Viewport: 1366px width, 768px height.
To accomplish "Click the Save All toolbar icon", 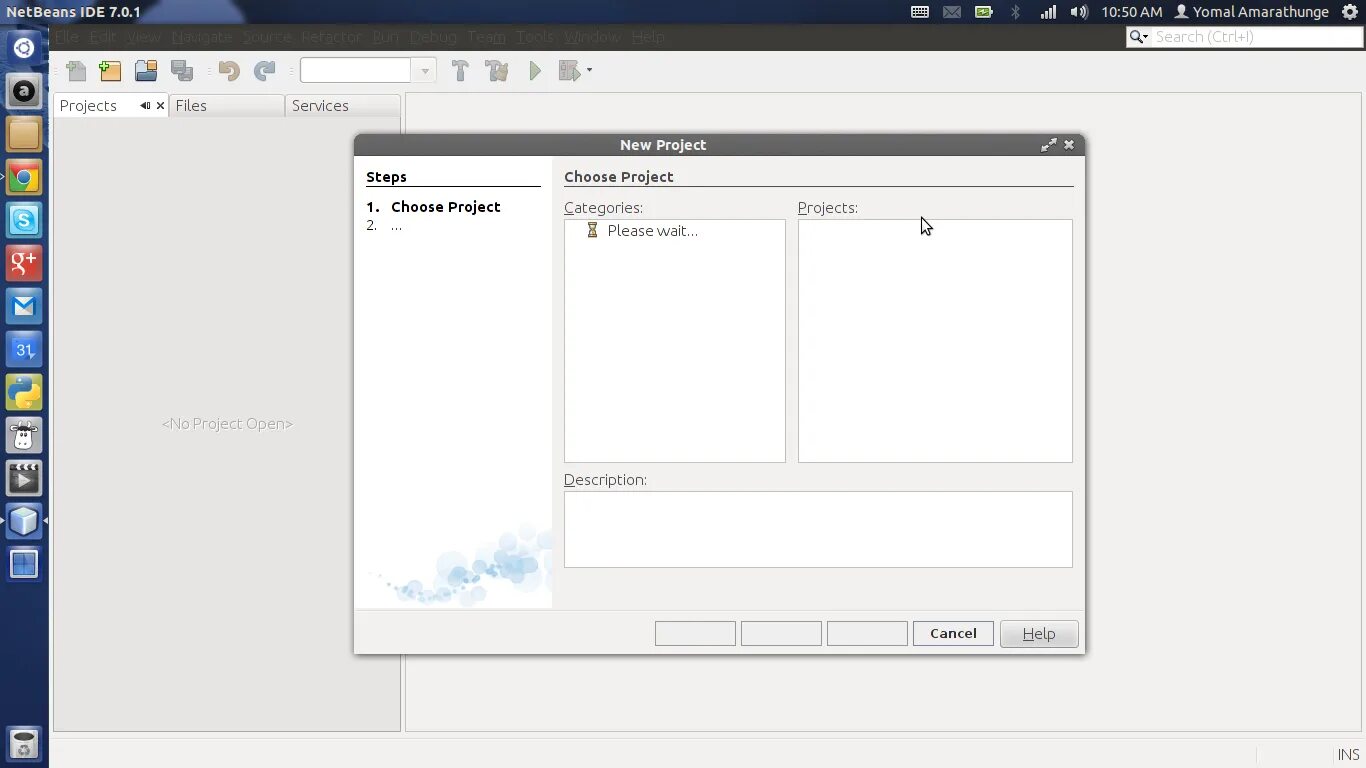I will point(182,71).
